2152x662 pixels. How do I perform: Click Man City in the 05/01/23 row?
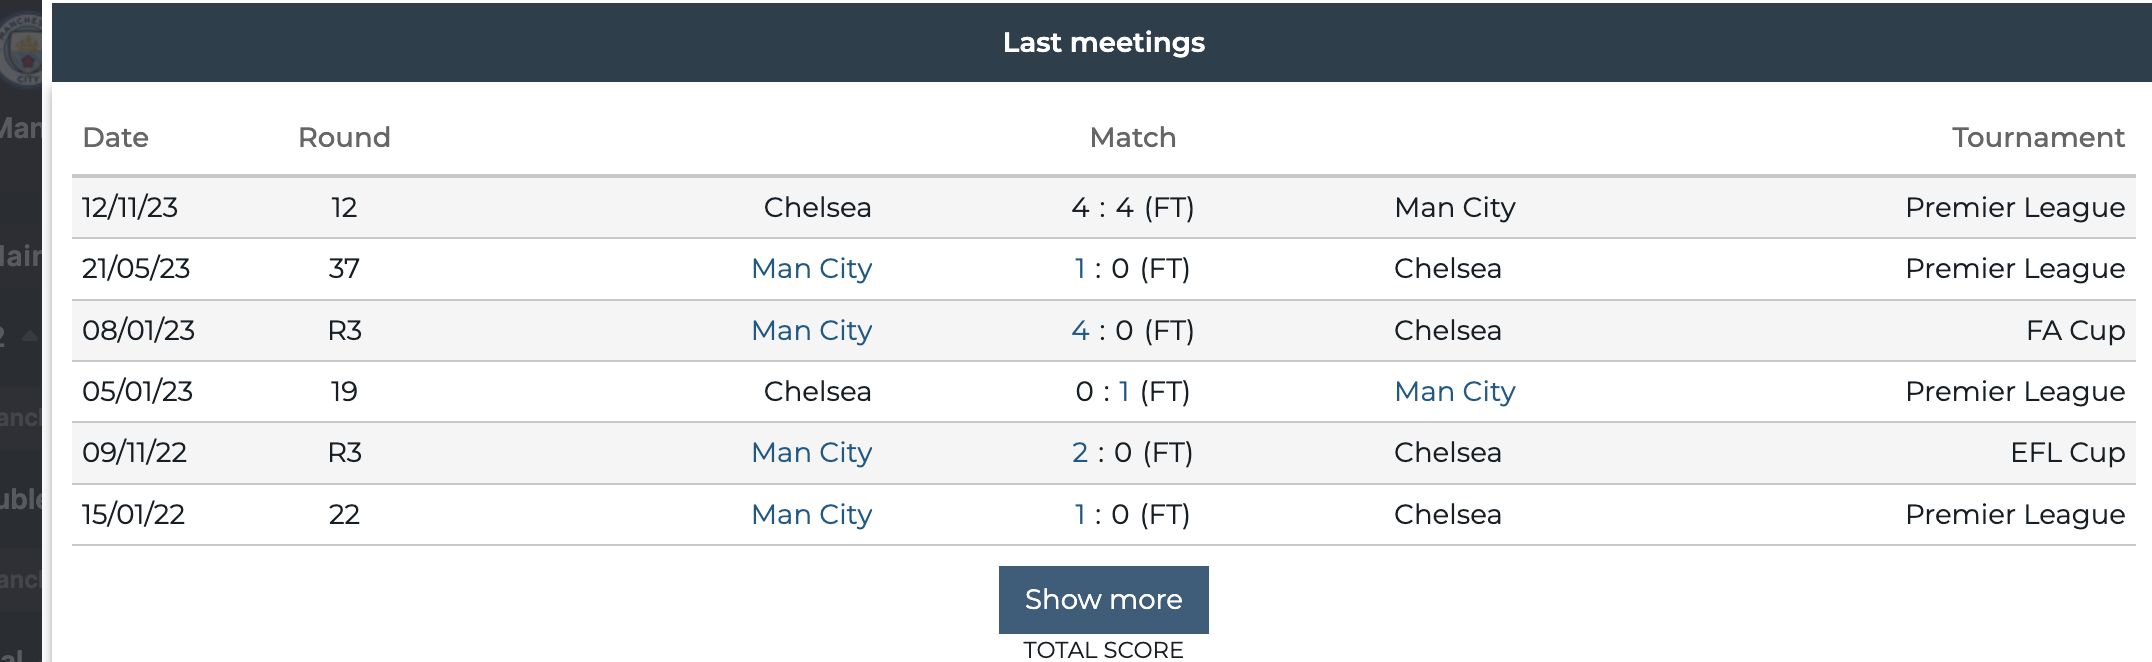[1455, 391]
